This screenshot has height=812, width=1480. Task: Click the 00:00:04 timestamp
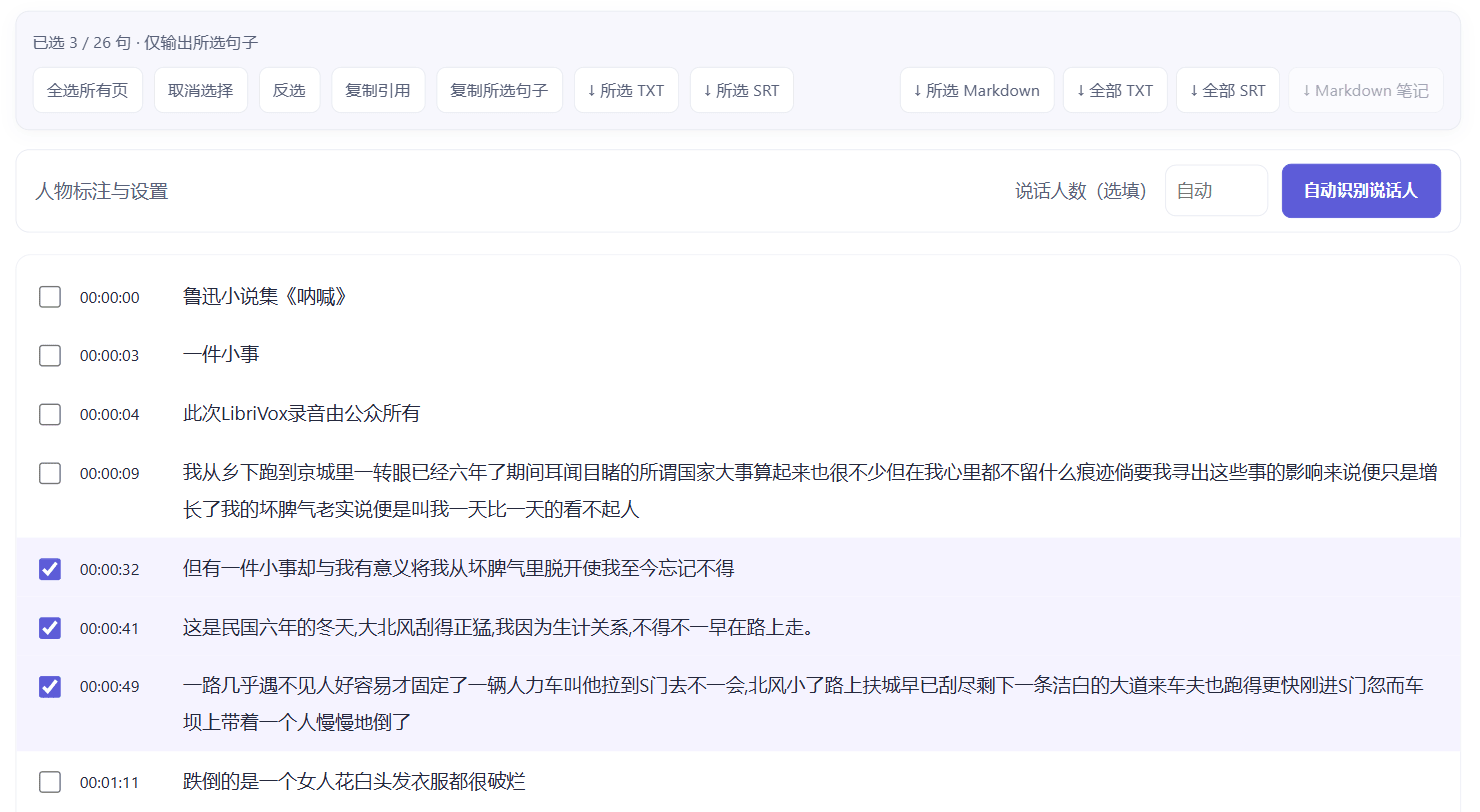[x=110, y=414]
